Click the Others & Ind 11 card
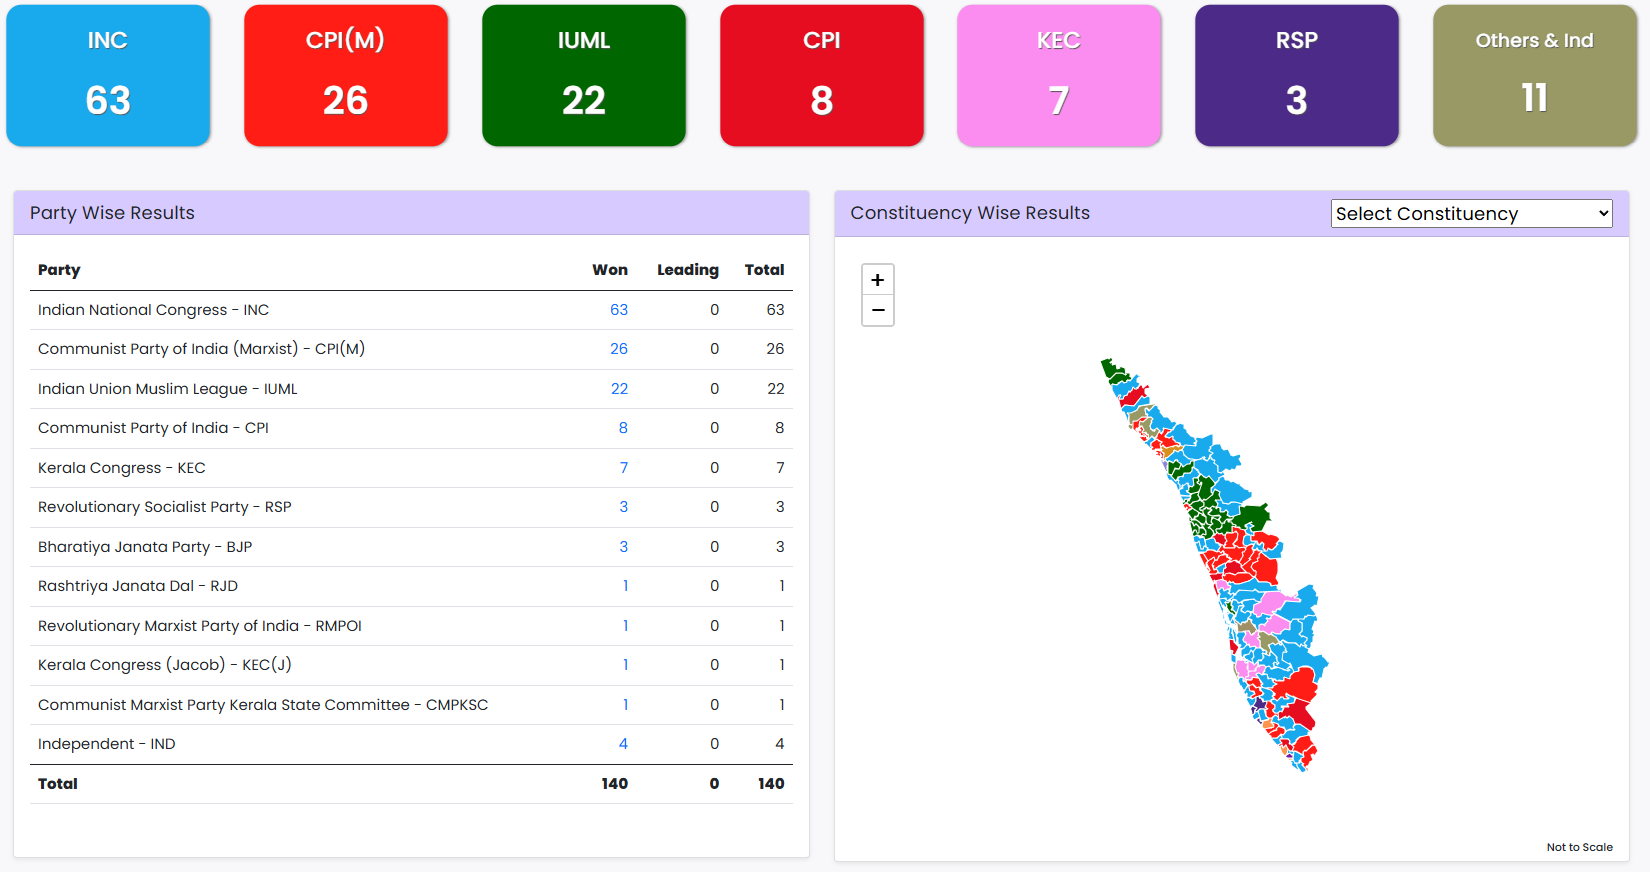This screenshot has width=1650, height=872. coord(1535,75)
